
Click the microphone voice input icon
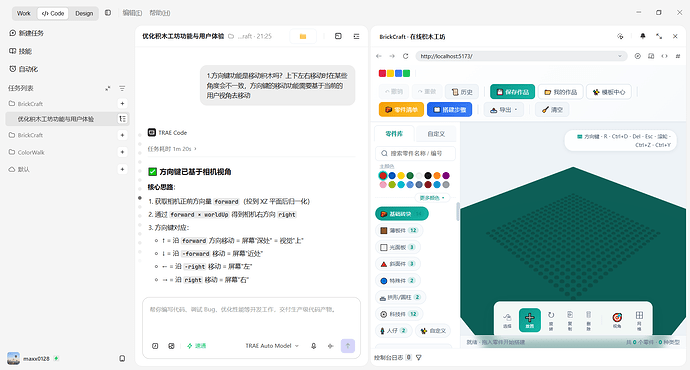click(314, 346)
